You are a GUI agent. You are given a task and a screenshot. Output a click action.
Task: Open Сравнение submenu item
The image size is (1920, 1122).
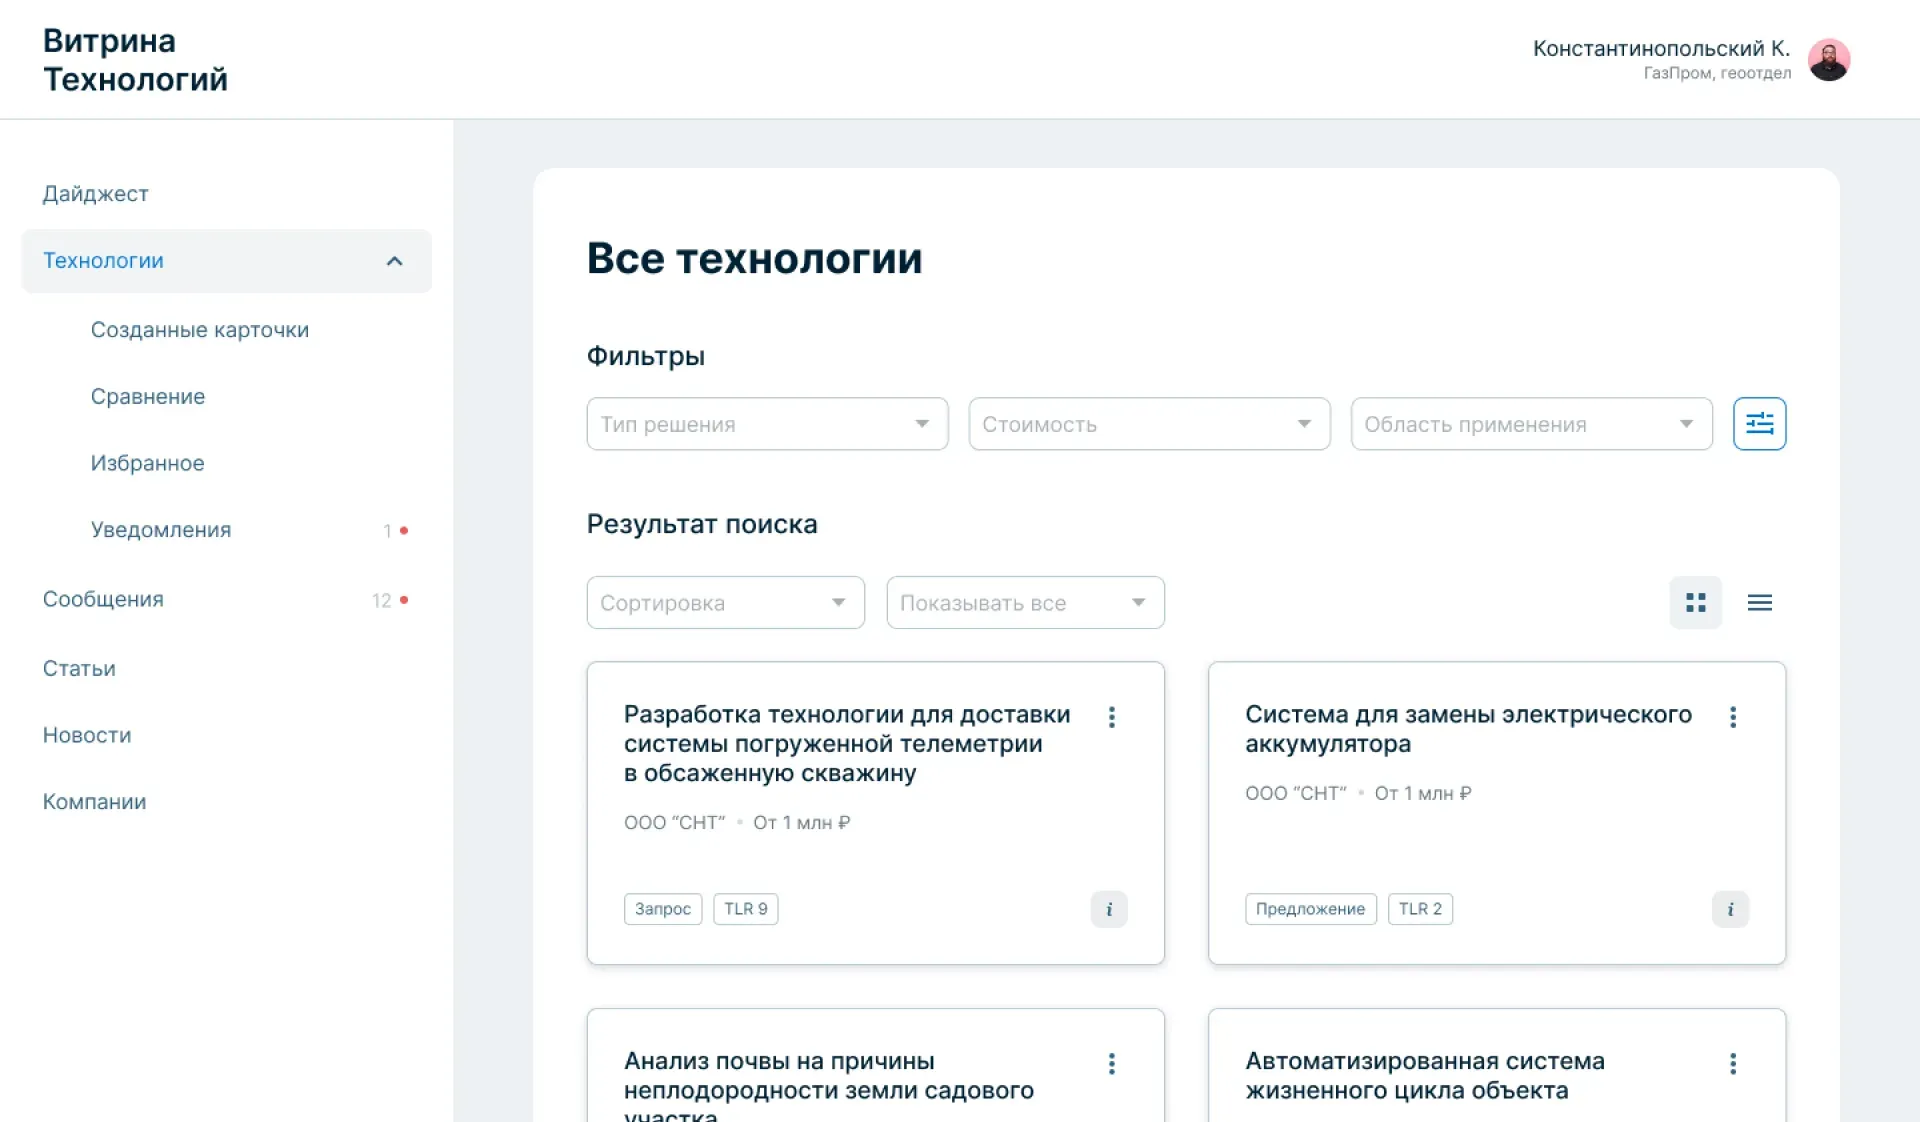148,397
